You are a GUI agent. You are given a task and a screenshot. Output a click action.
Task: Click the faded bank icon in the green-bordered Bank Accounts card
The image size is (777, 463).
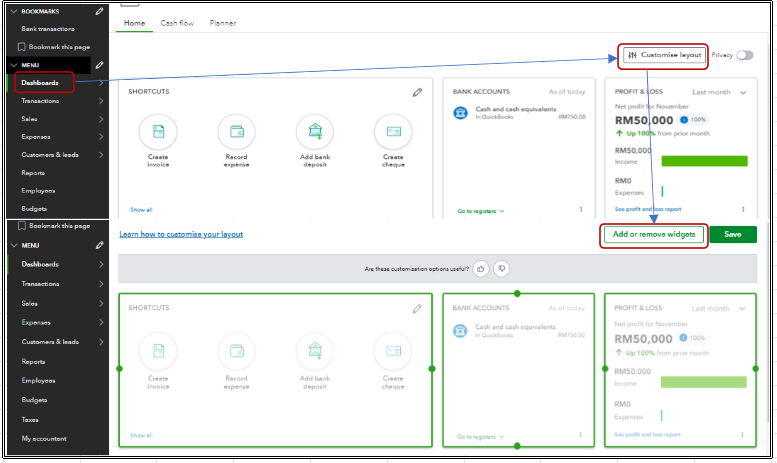click(460, 331)
